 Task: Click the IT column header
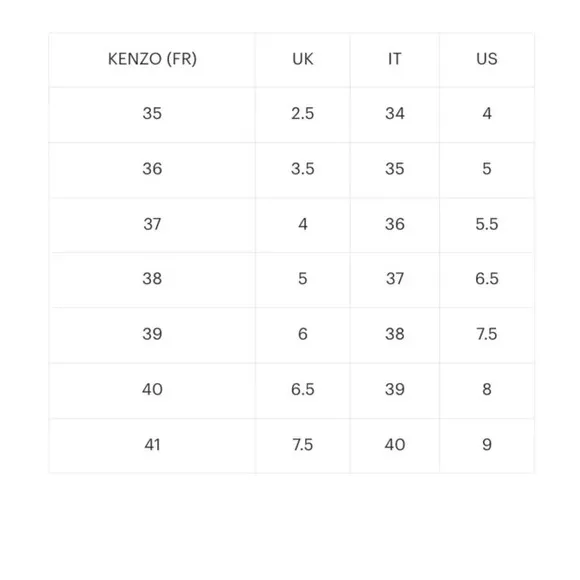(395, 59)
